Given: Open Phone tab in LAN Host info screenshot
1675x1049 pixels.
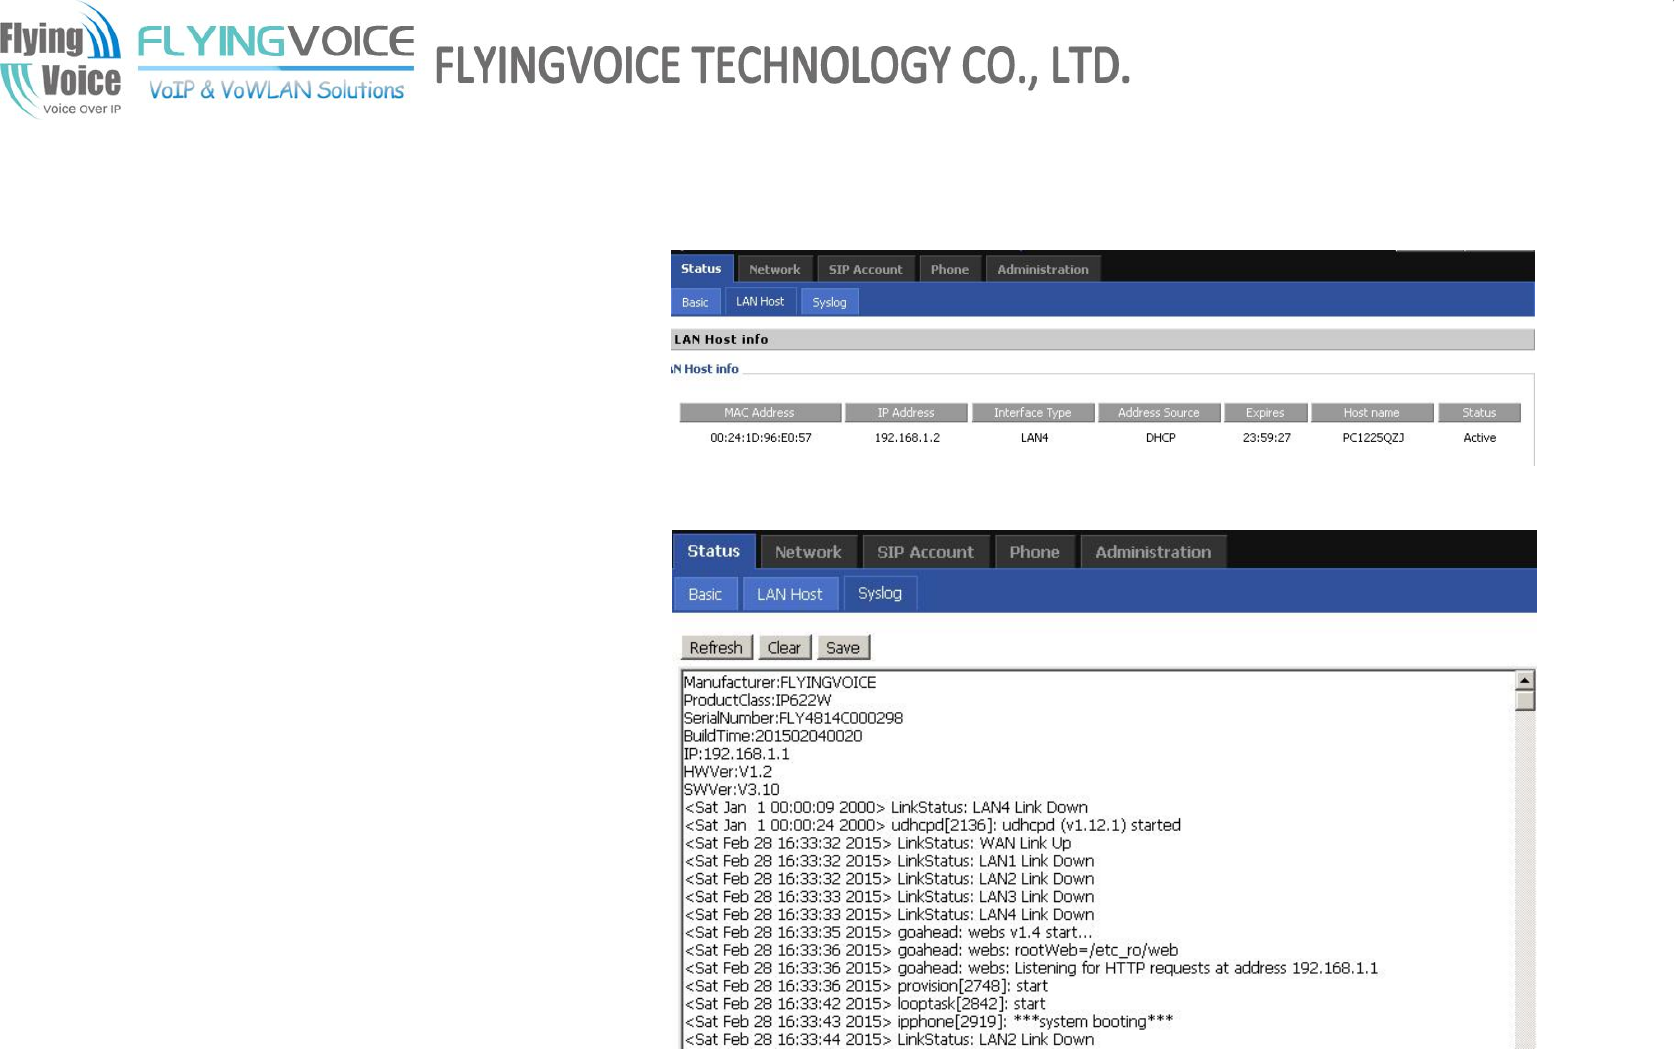Looking at the screenshot, I should (950, 270).
